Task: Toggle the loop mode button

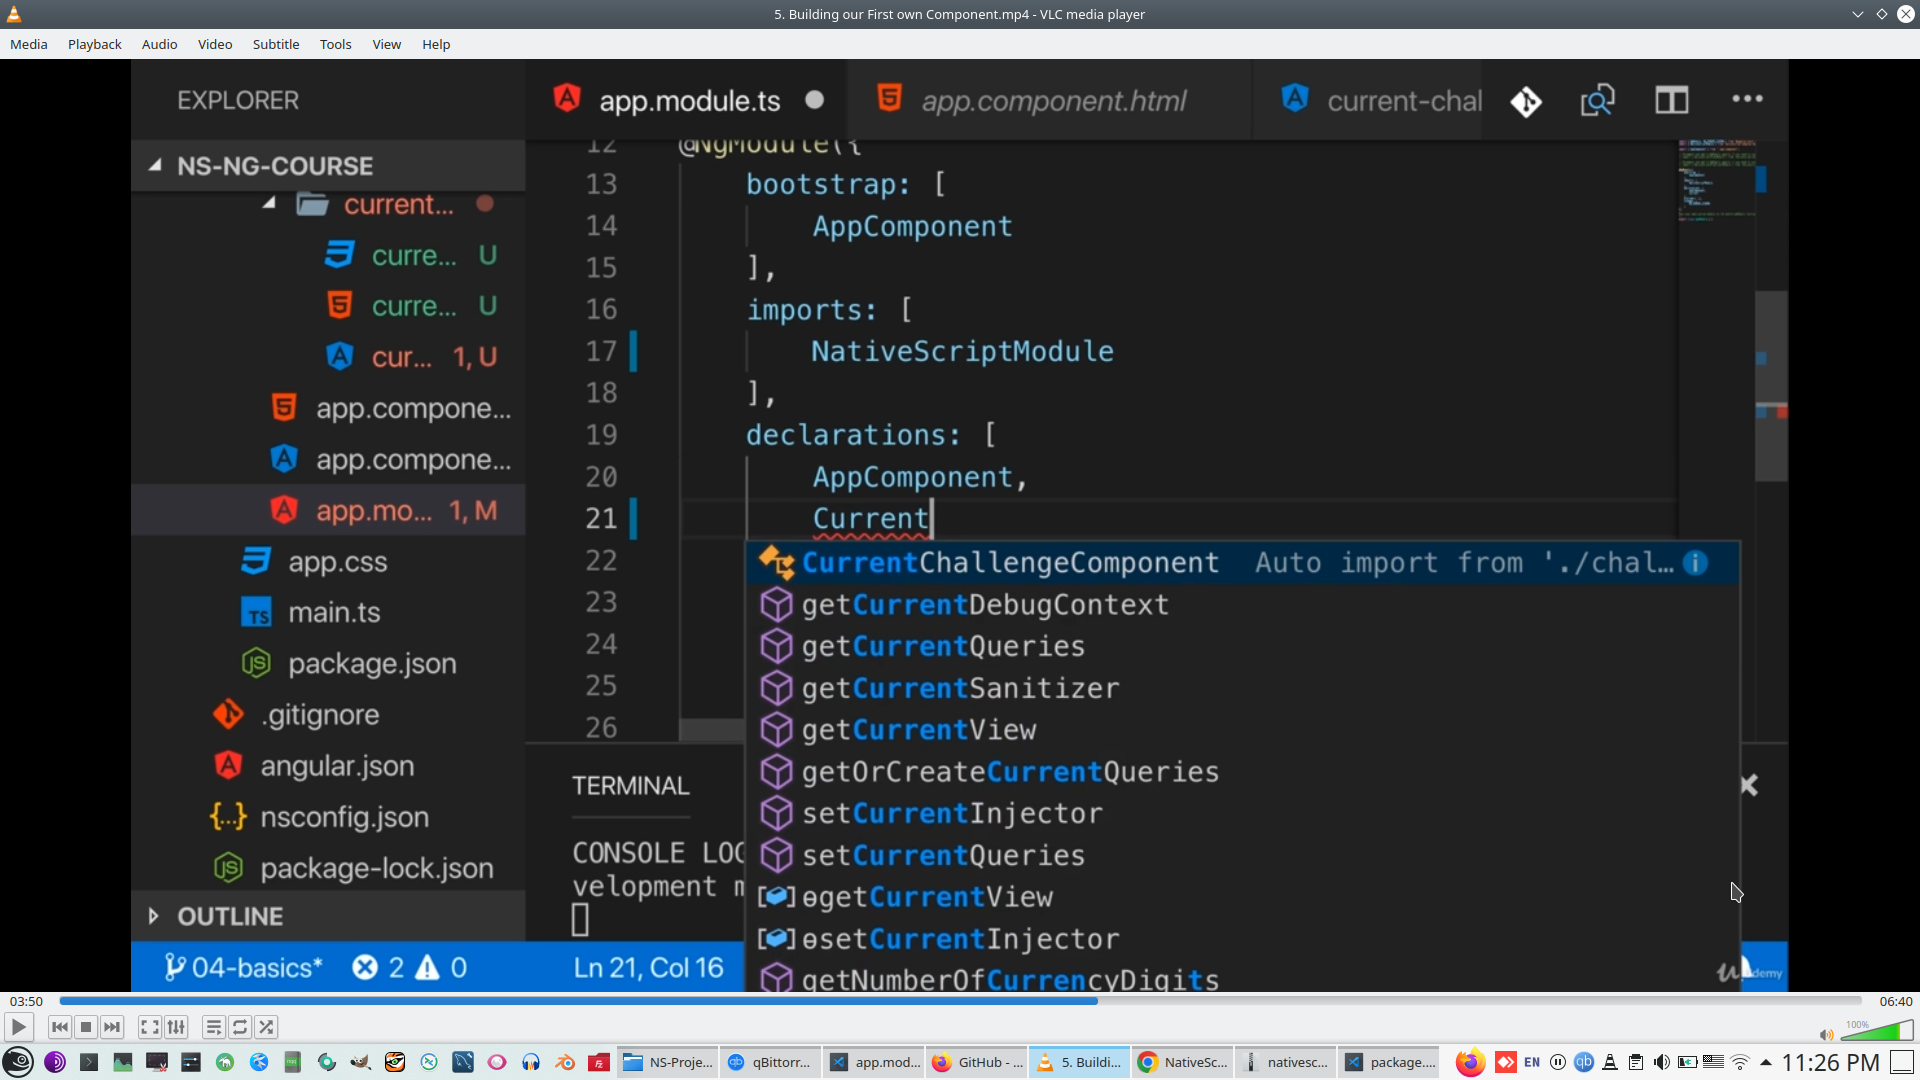Action: tap(240, 1027)
